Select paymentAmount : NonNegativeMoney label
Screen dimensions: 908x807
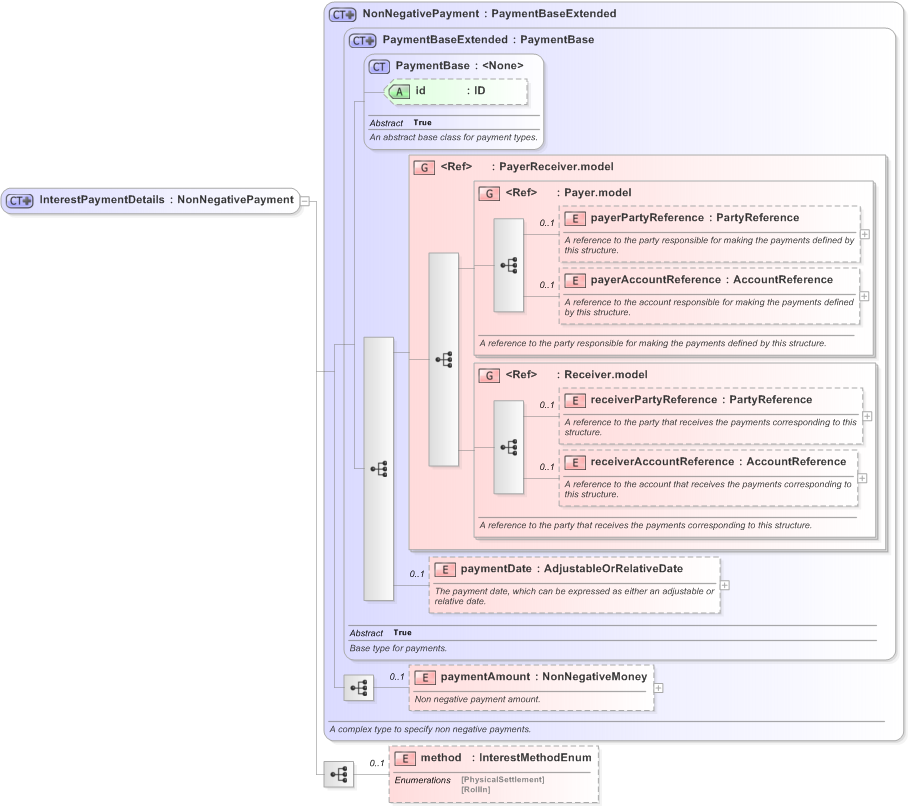[x=544, y=677]
